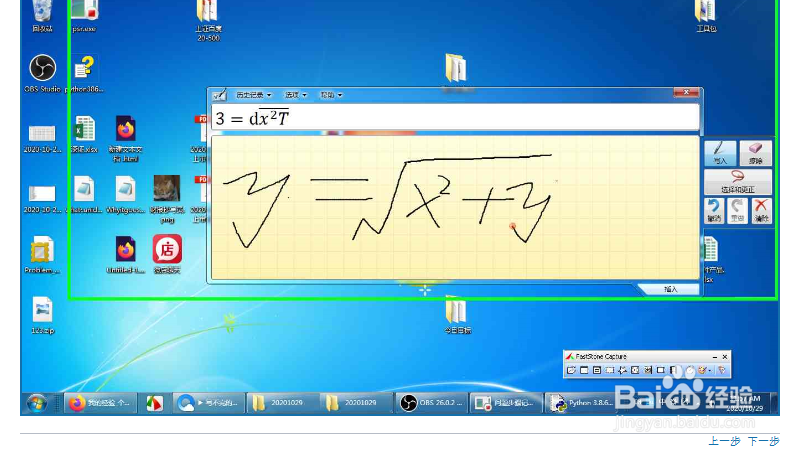The width and height of the screenshot is (800, 450).
Task: Switch to Problem Steps Recorder taskbar button
Action: pos(505,403)
